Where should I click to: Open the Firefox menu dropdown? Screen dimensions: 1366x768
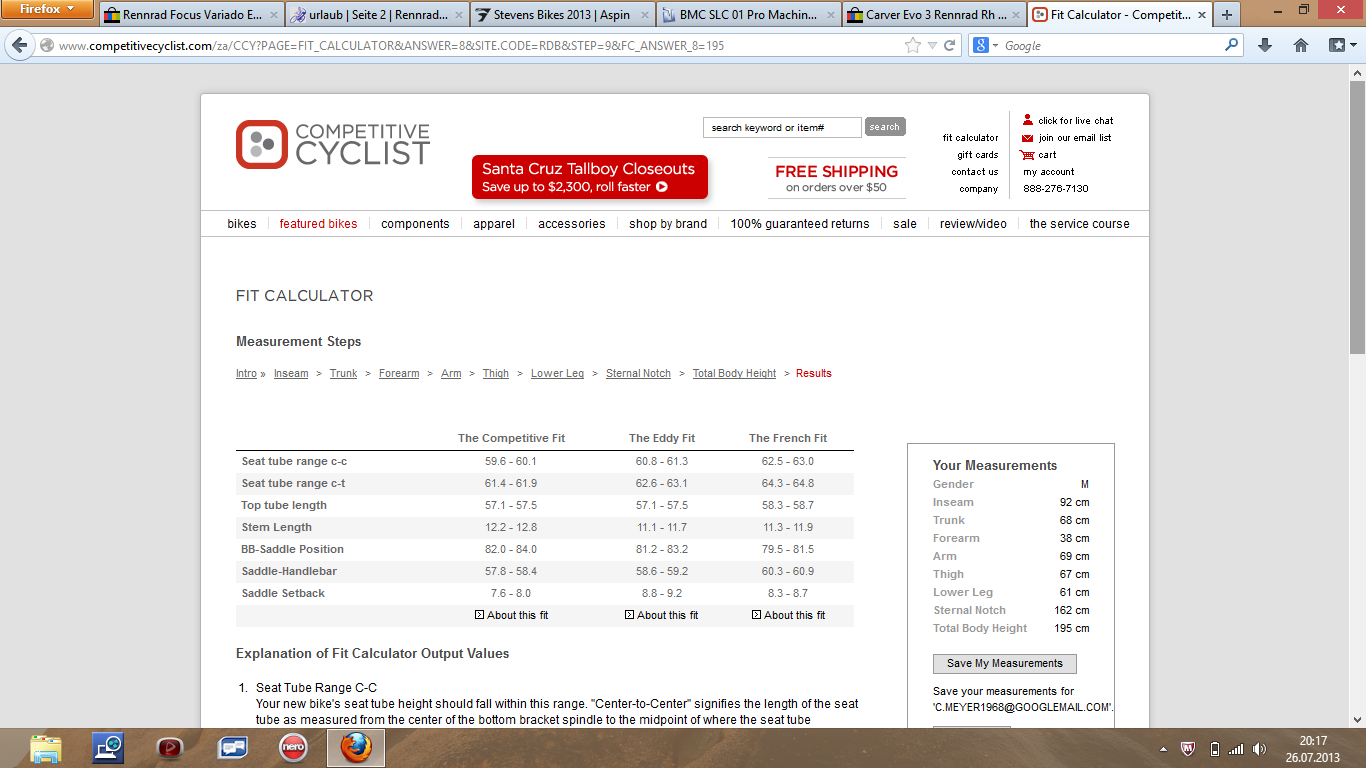pyautogui.click(x=46, y=9)
